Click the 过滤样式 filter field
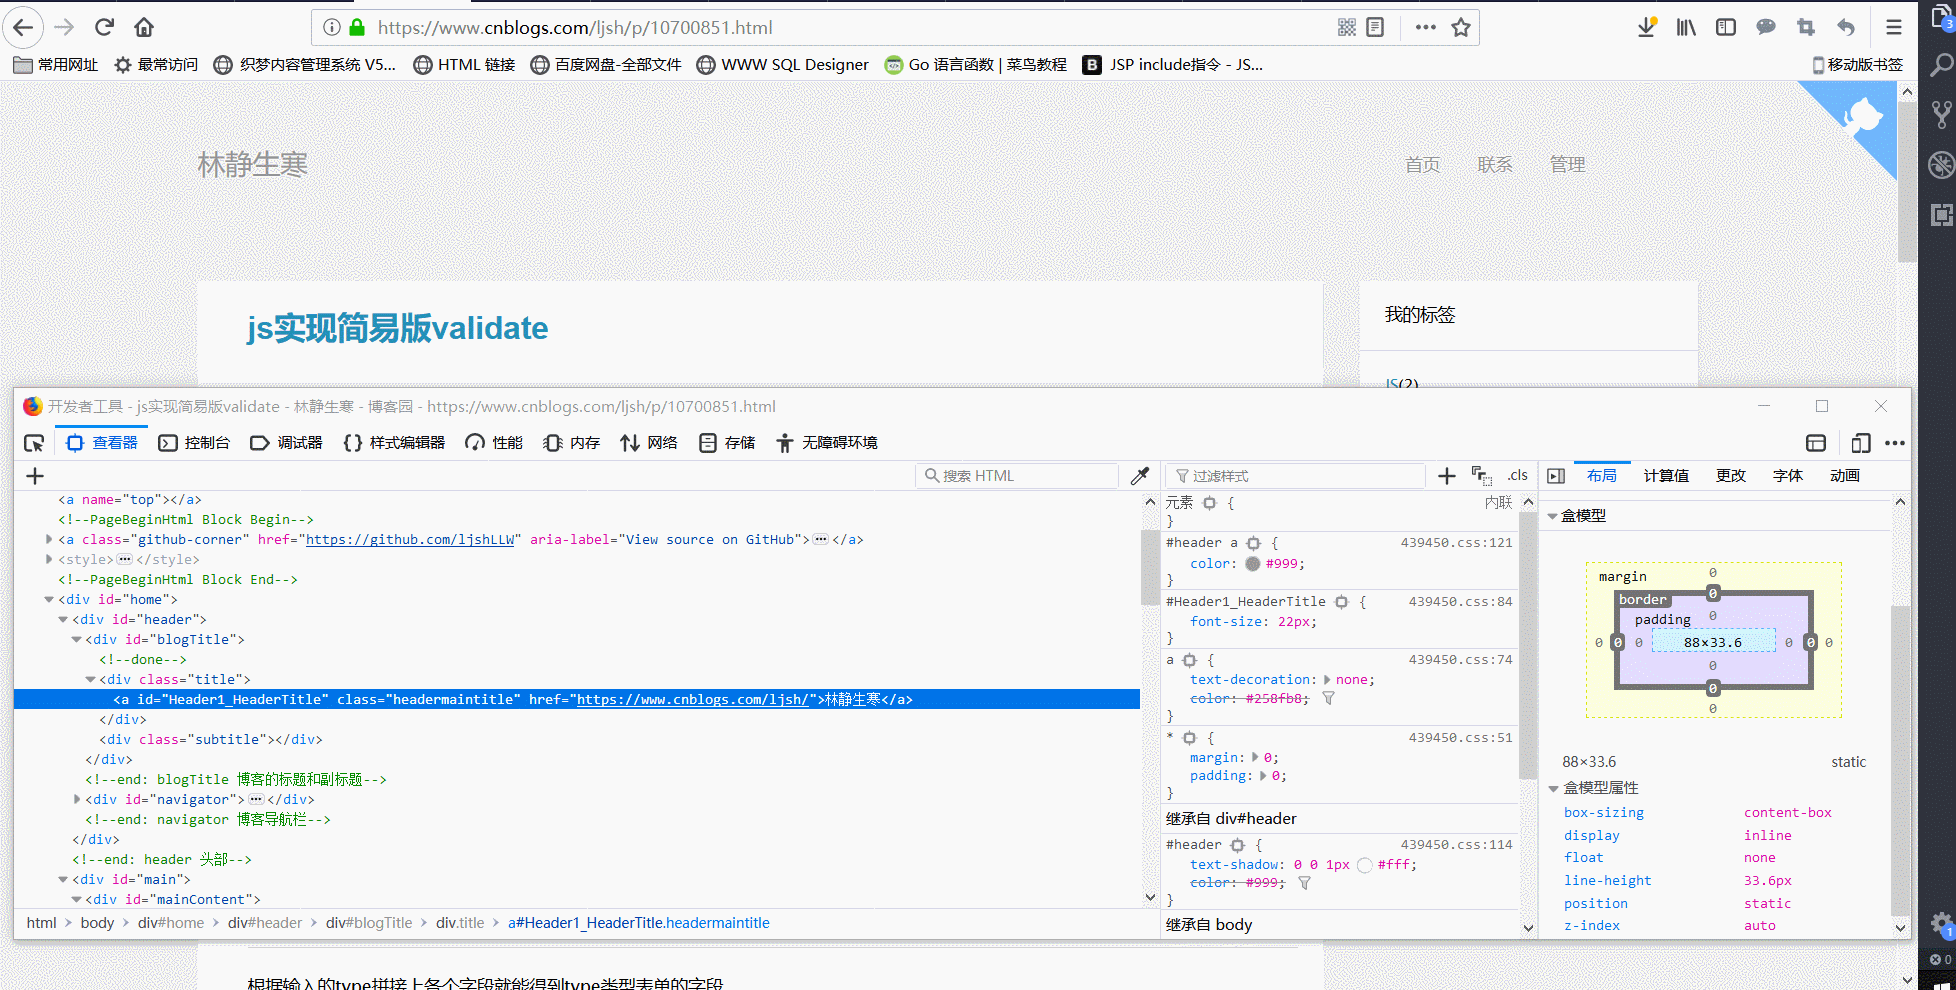Image resolution: width=1956 pixels, height=990 pixels. (1296, 476)
